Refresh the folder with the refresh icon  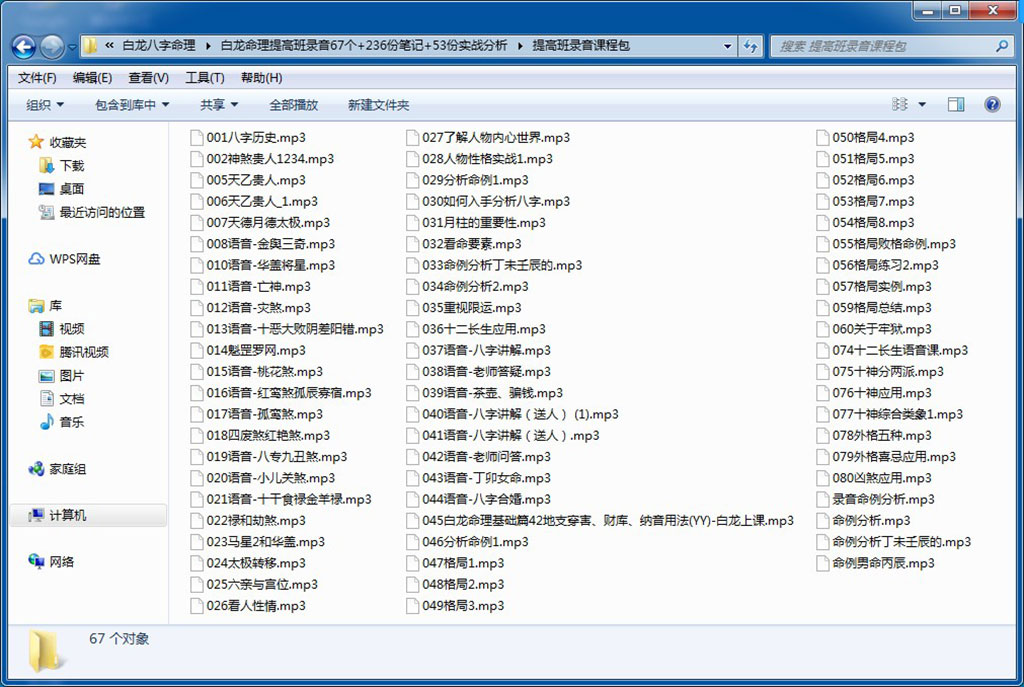coord(750,46)
